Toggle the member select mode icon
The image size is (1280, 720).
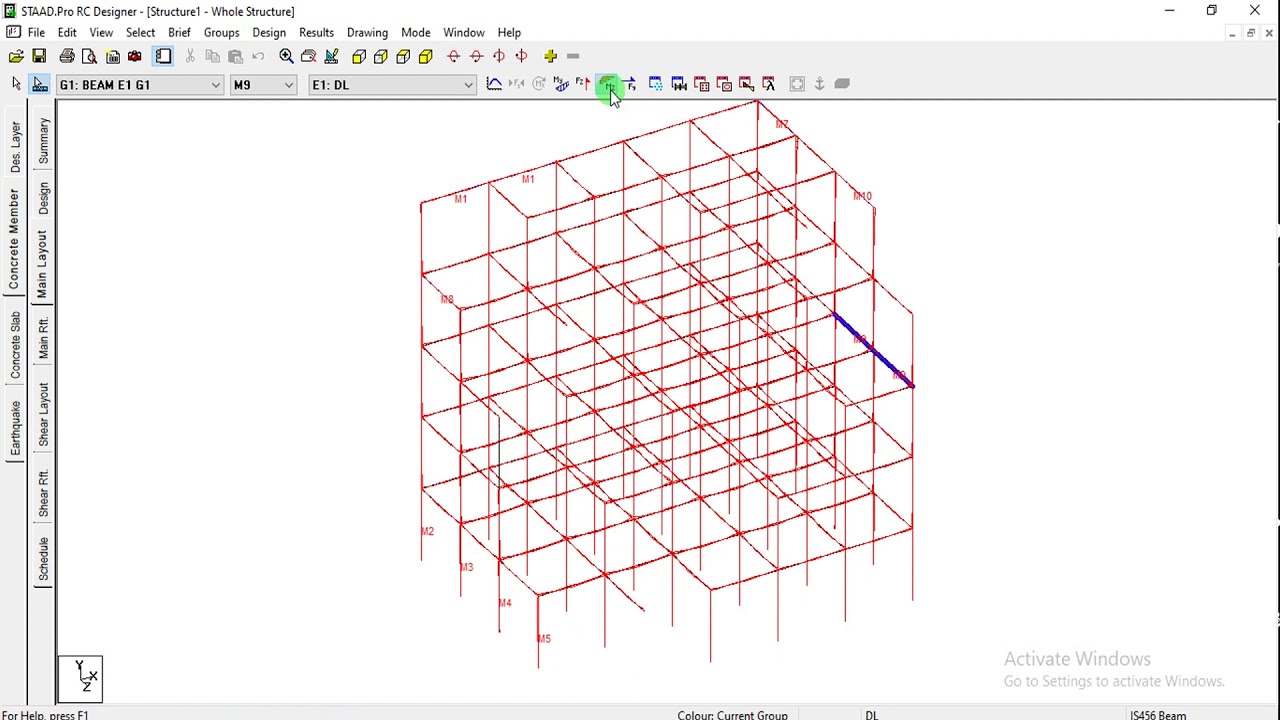[40, 85]
